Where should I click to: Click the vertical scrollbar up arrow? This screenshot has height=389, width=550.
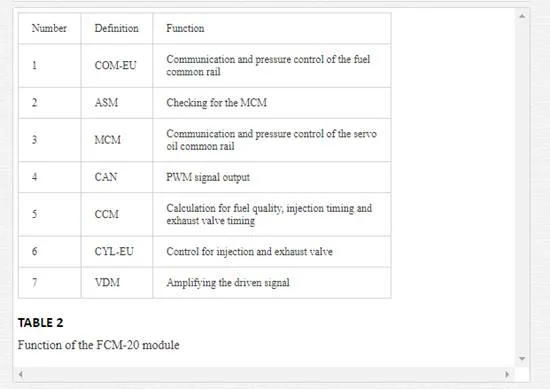click(x=522, y=16)
